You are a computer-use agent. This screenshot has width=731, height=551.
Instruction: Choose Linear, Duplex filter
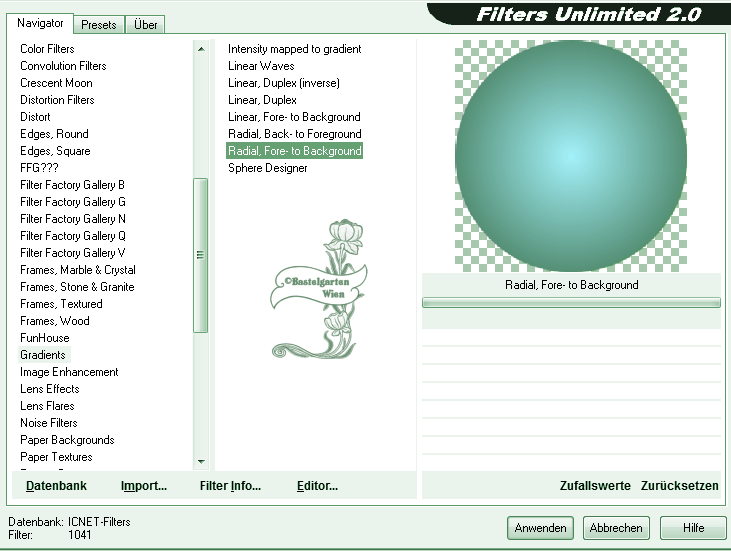(262, 100)
